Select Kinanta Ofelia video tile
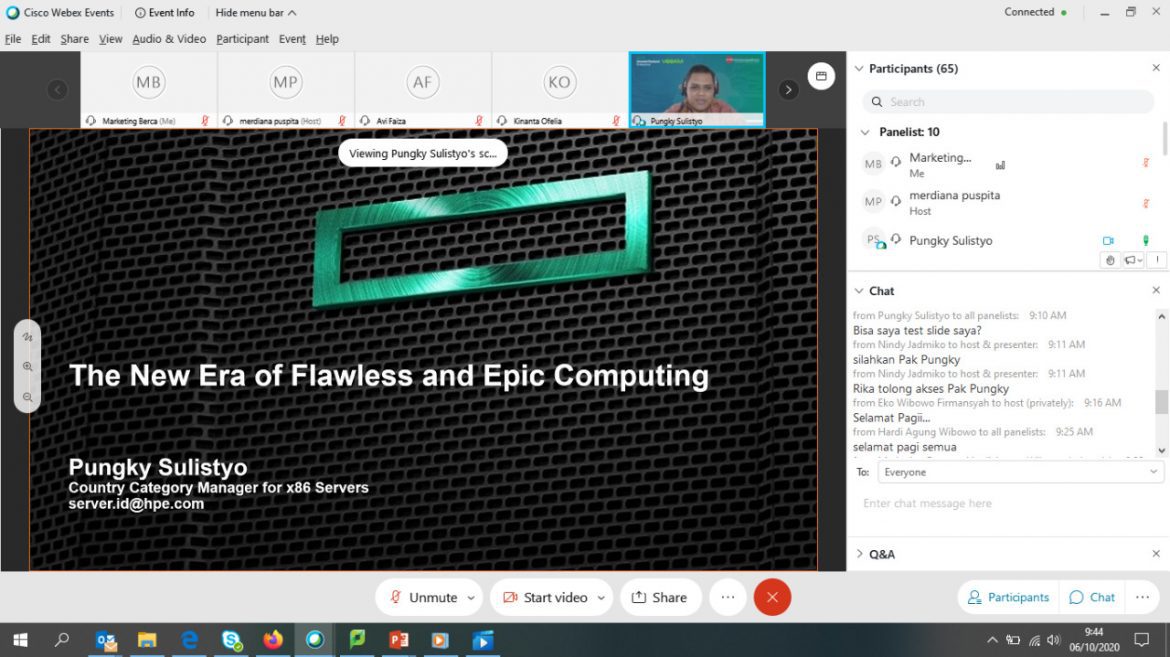 [560, 90]
